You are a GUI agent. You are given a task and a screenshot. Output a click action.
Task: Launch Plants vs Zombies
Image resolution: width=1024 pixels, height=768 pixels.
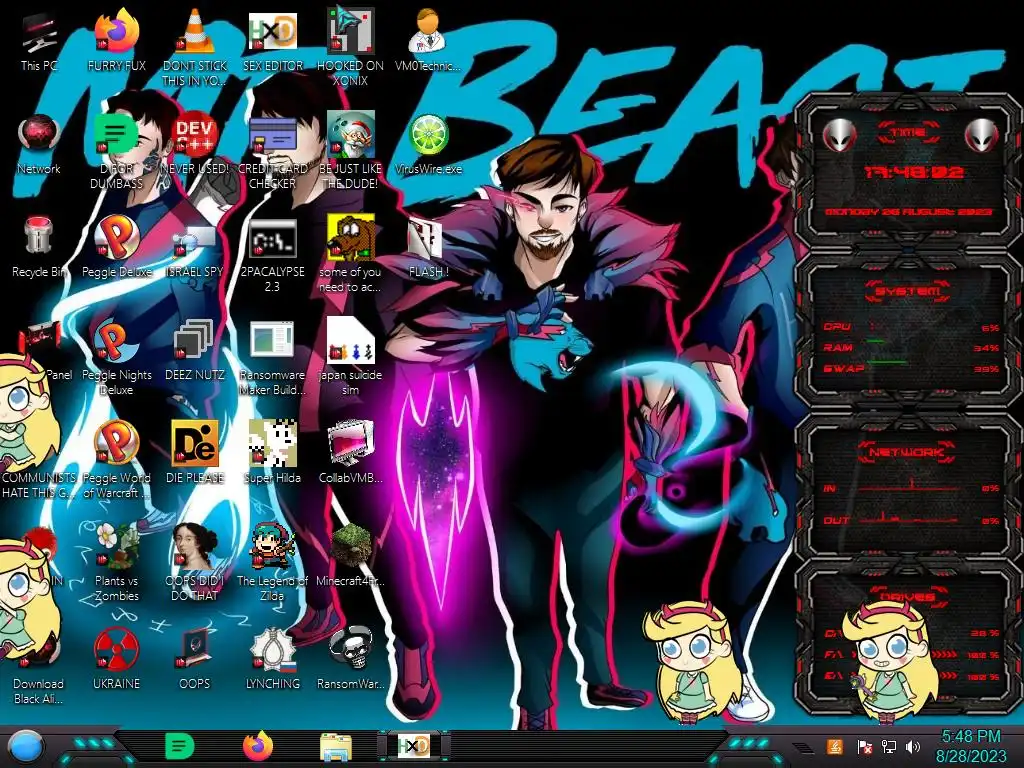tap(116, 546)
